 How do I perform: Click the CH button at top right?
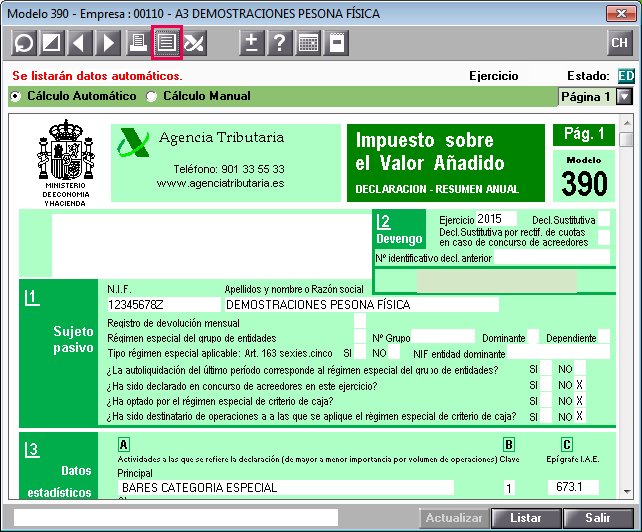click(x=619, y=43)
